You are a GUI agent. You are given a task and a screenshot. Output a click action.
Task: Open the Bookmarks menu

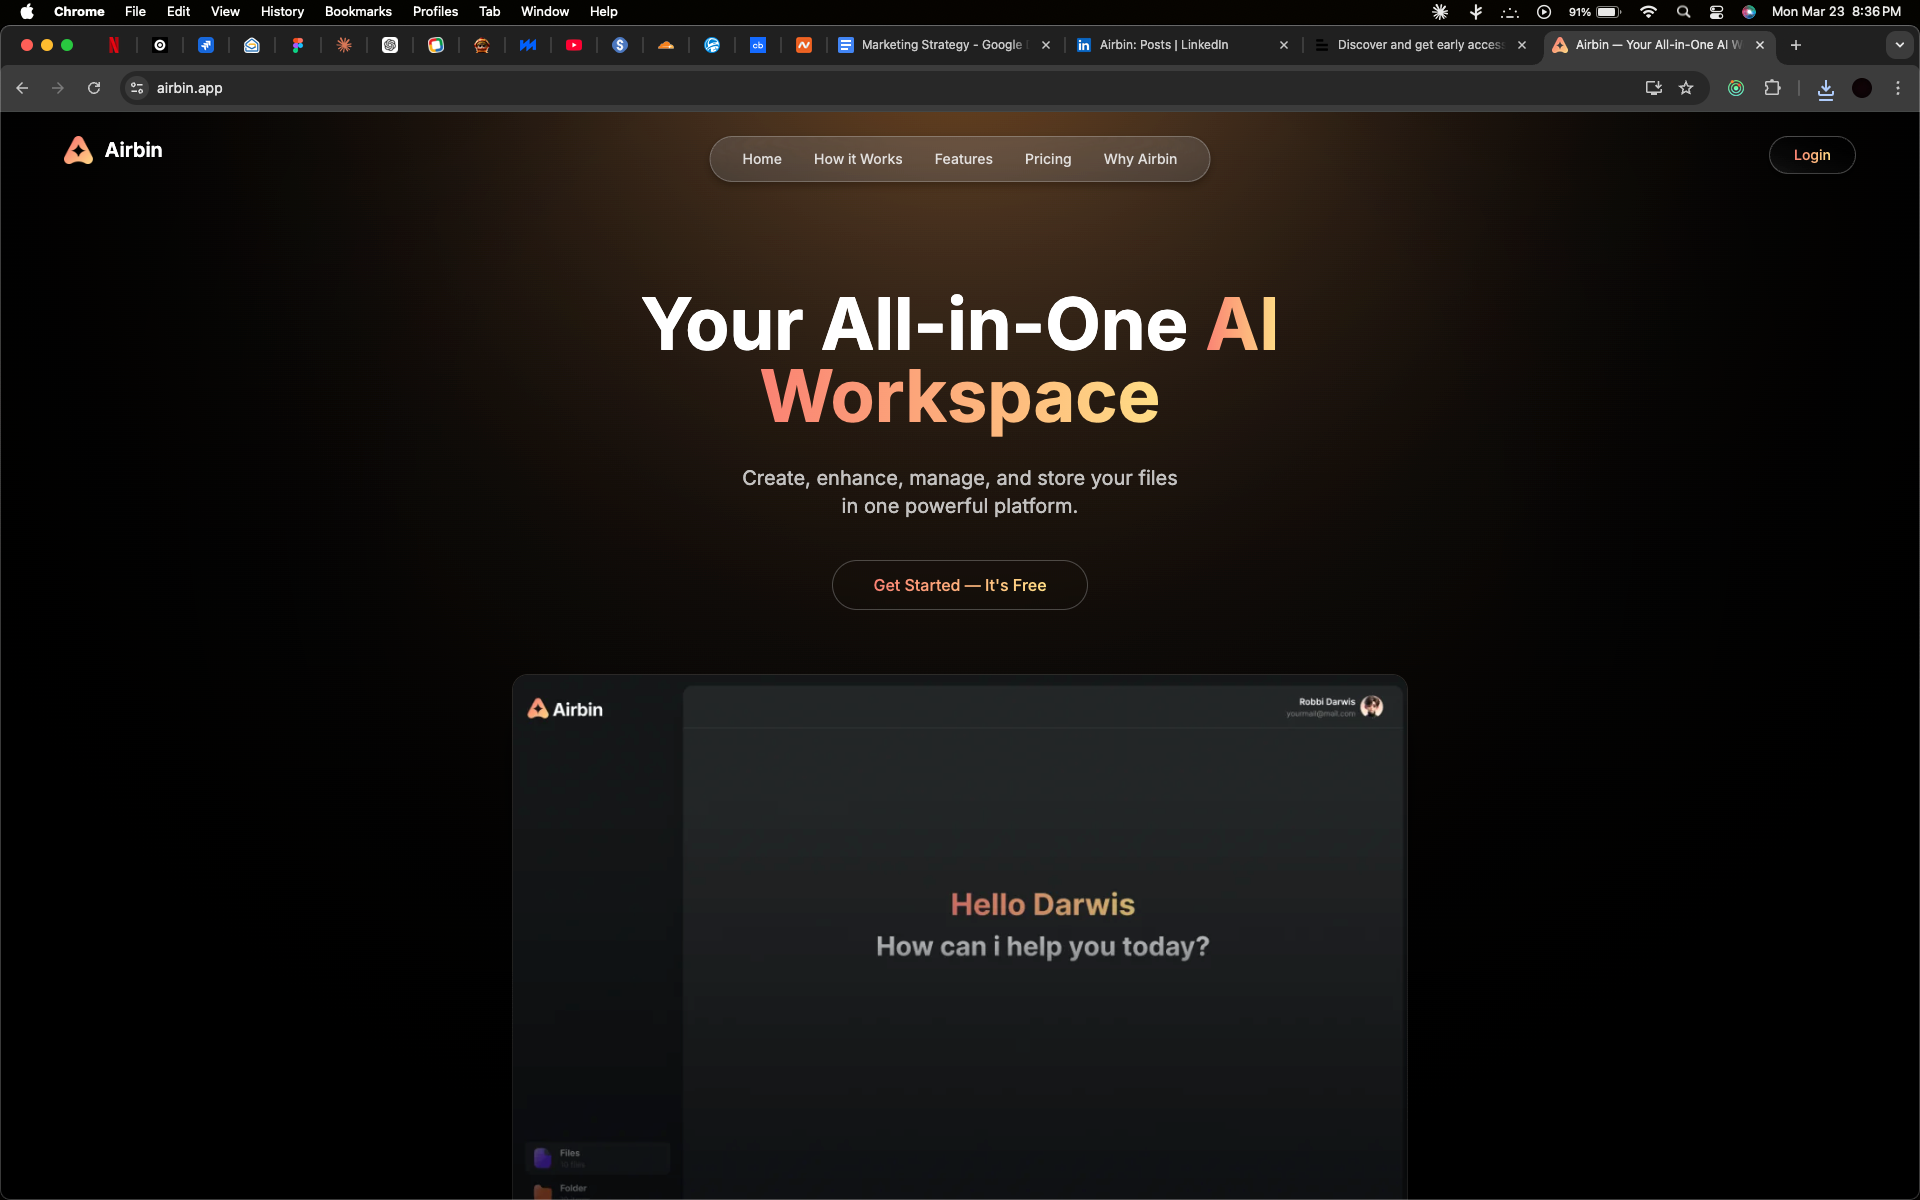(358, 12)
